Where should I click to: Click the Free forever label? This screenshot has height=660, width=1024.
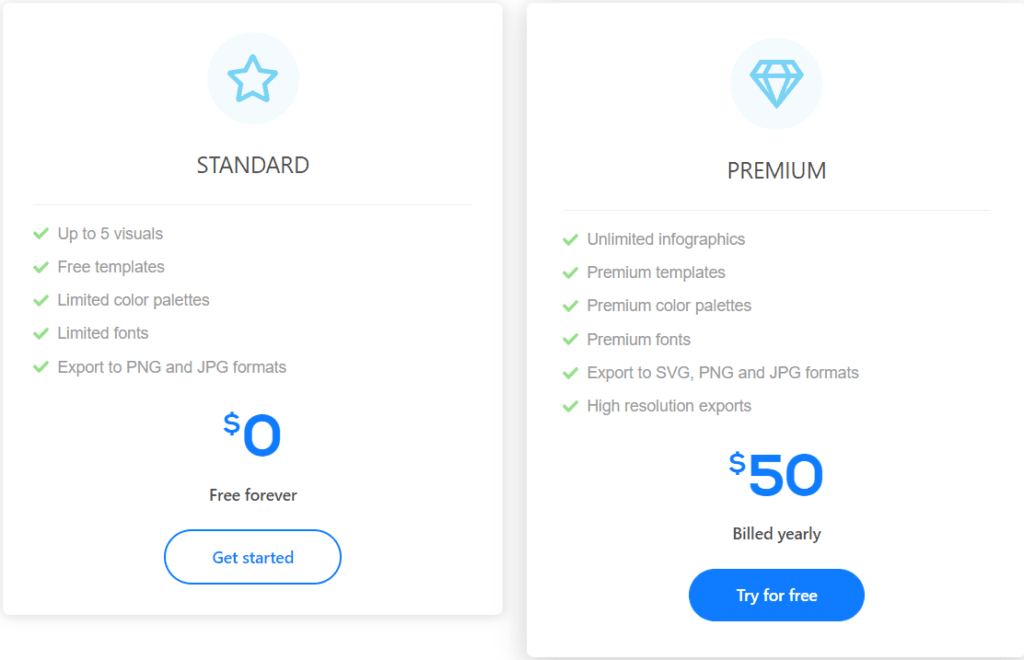253,495
